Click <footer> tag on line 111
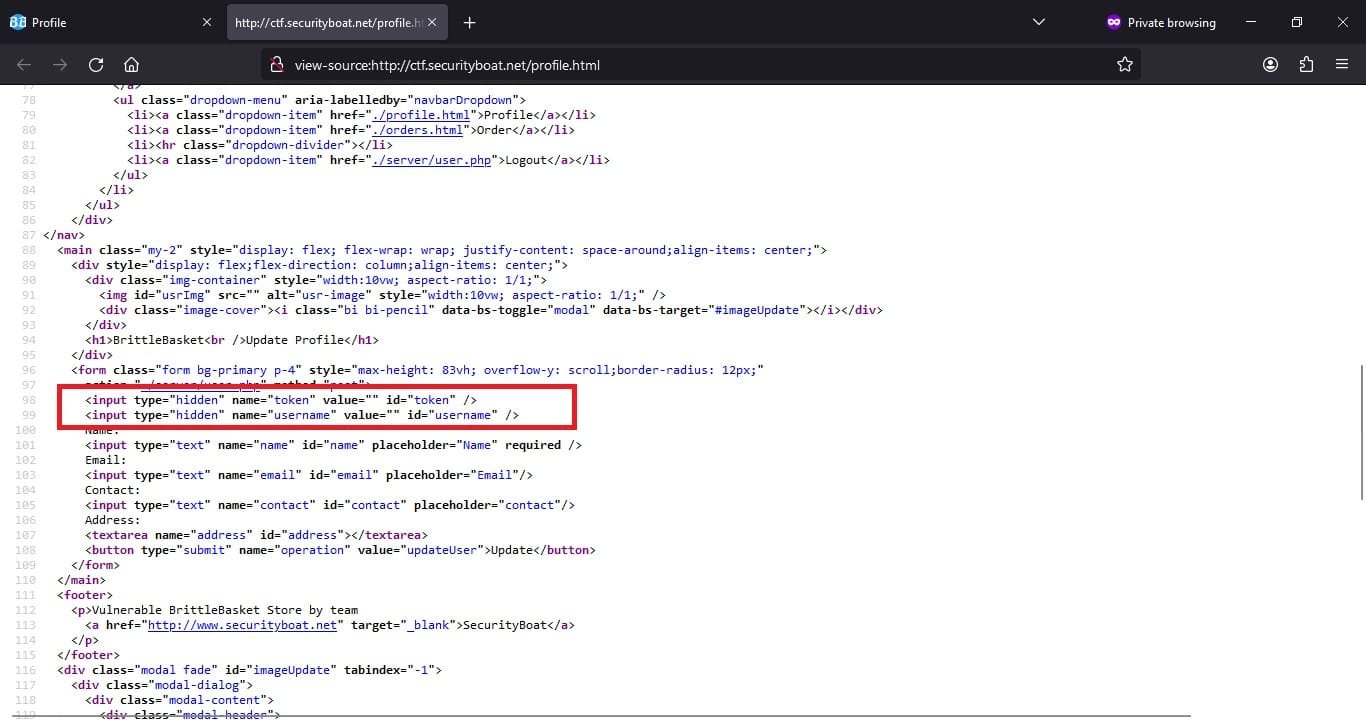 pyautogui.click(x=85, y=595)
